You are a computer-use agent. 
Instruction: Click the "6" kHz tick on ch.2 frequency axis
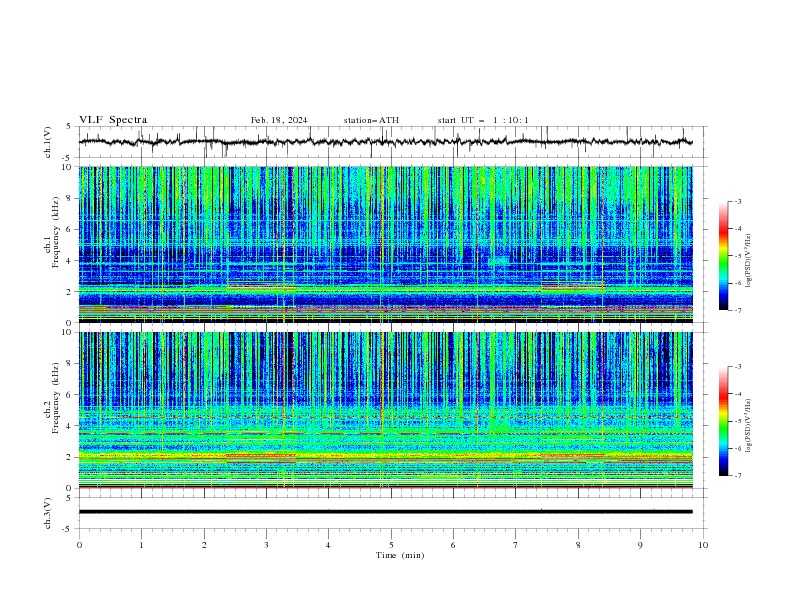tap(71, 395)
